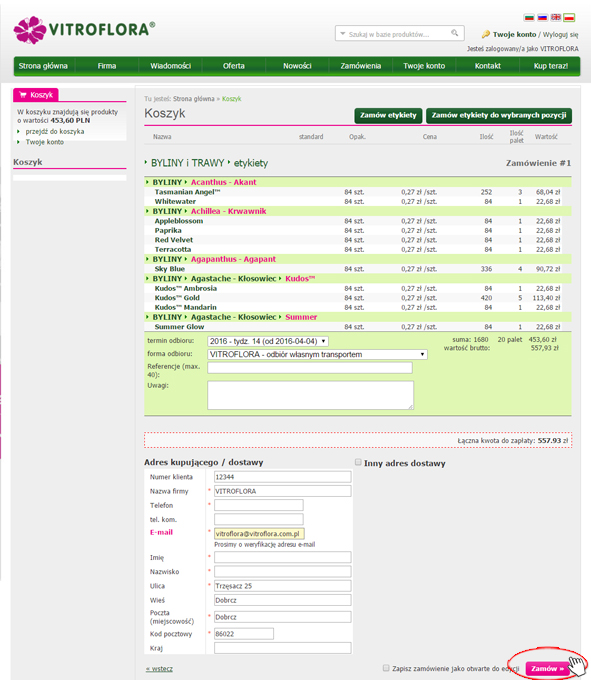Click the Sky Blue product name
Viewport: 591px width, 680px height.
point(170,269)
